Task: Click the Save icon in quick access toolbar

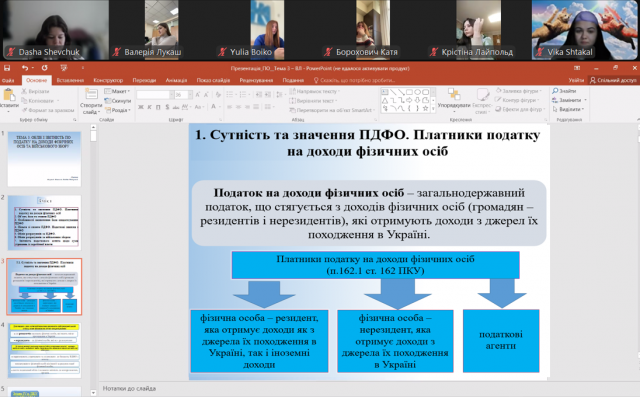Action: click(x=7, y=68)
